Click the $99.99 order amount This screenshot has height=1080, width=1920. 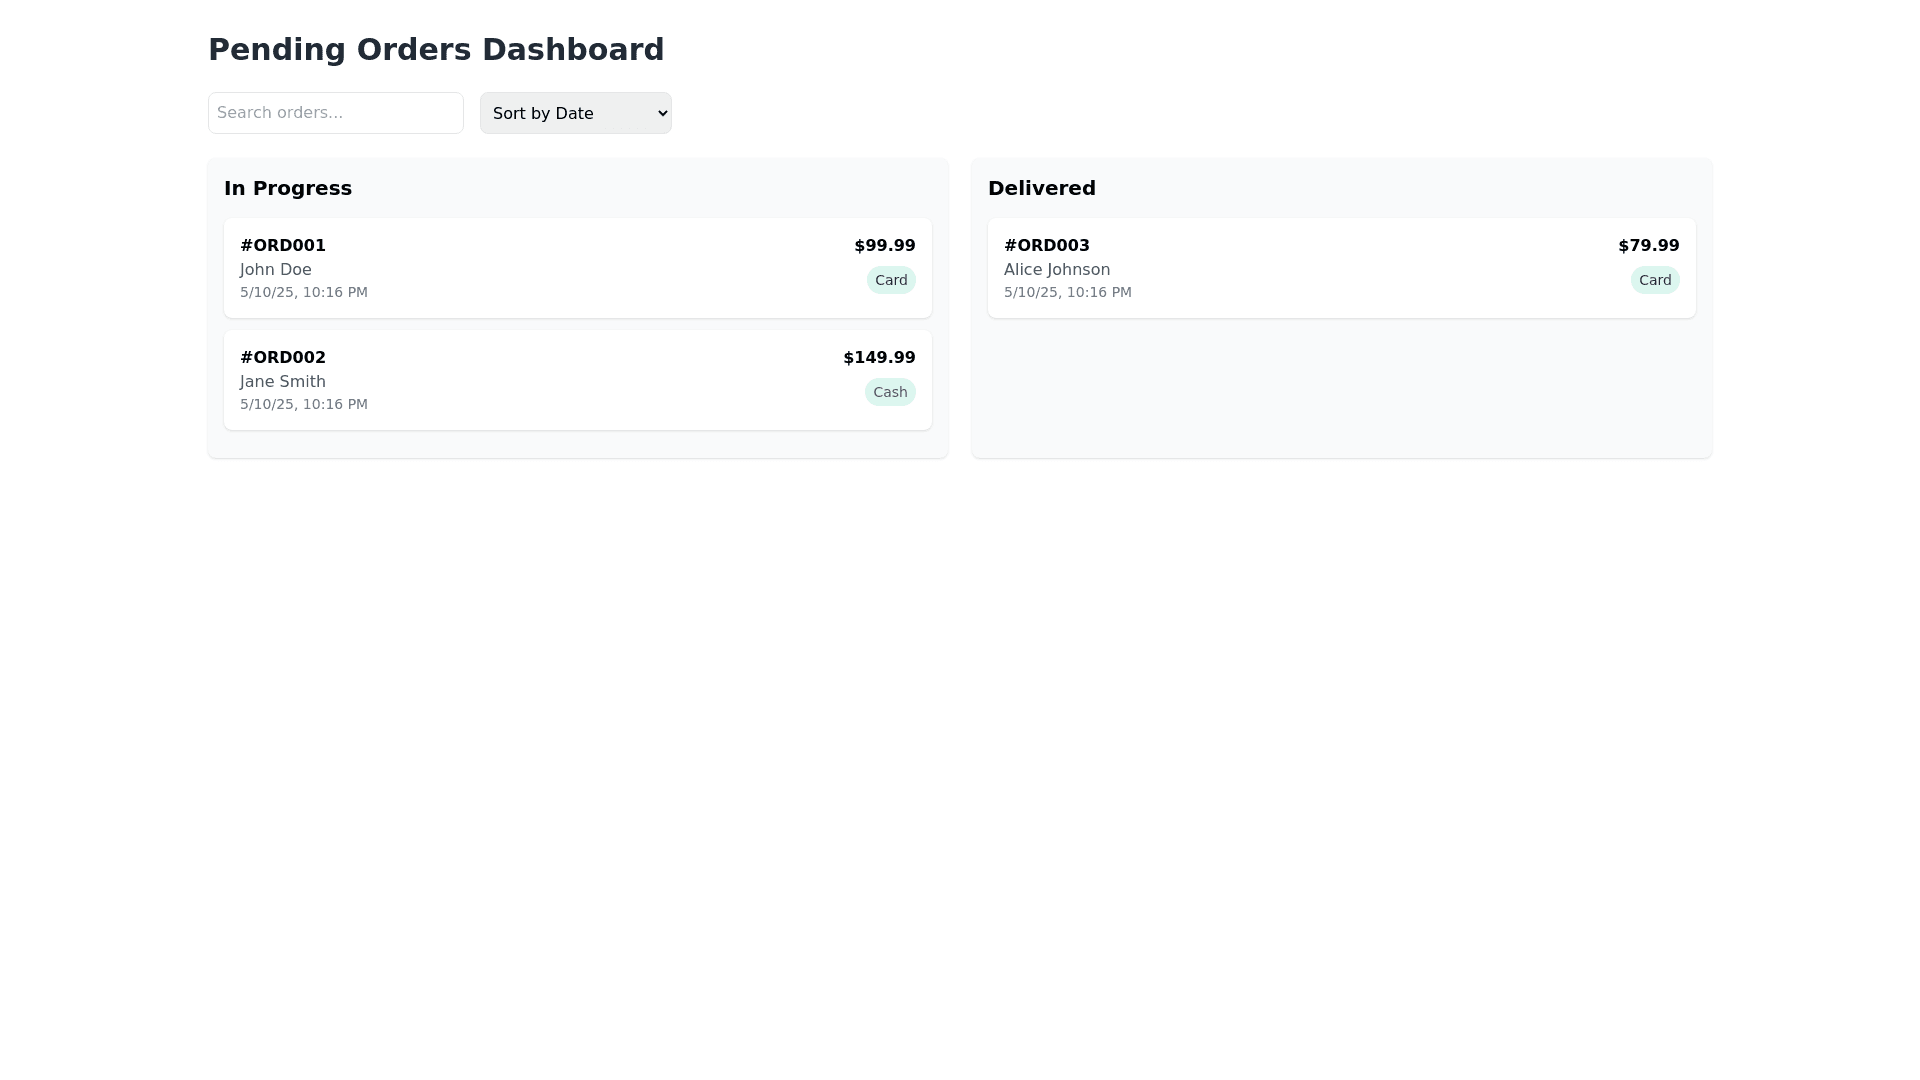(x=884, y=246)
